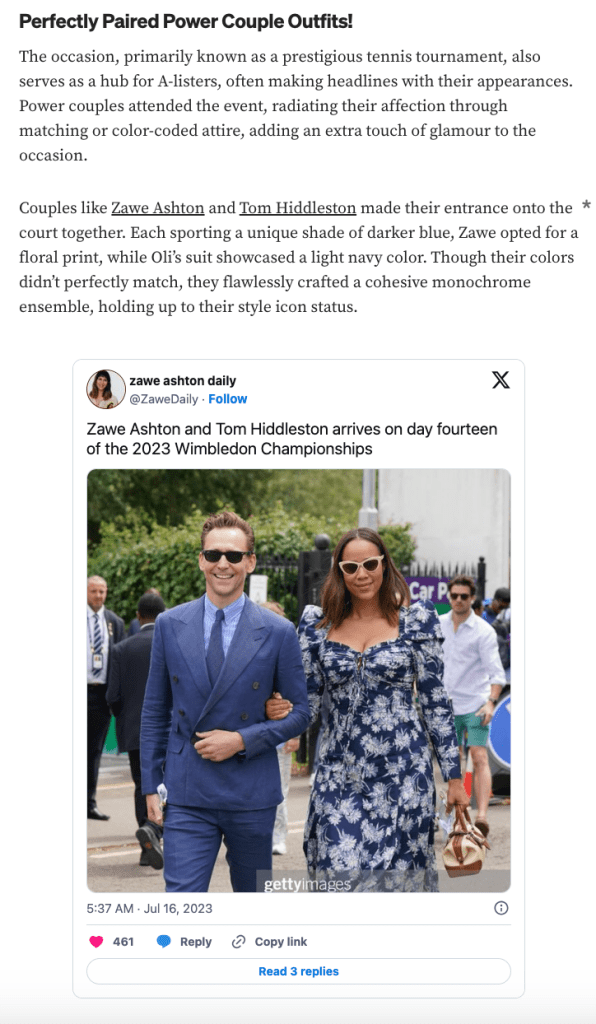This screenshot has height=1024, width=596.
Task: Click the 461 likes count
Action: coord(123,942)
